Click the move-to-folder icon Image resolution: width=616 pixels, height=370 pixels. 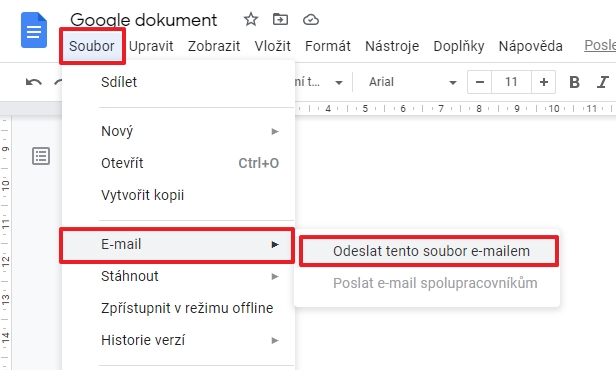280,19
